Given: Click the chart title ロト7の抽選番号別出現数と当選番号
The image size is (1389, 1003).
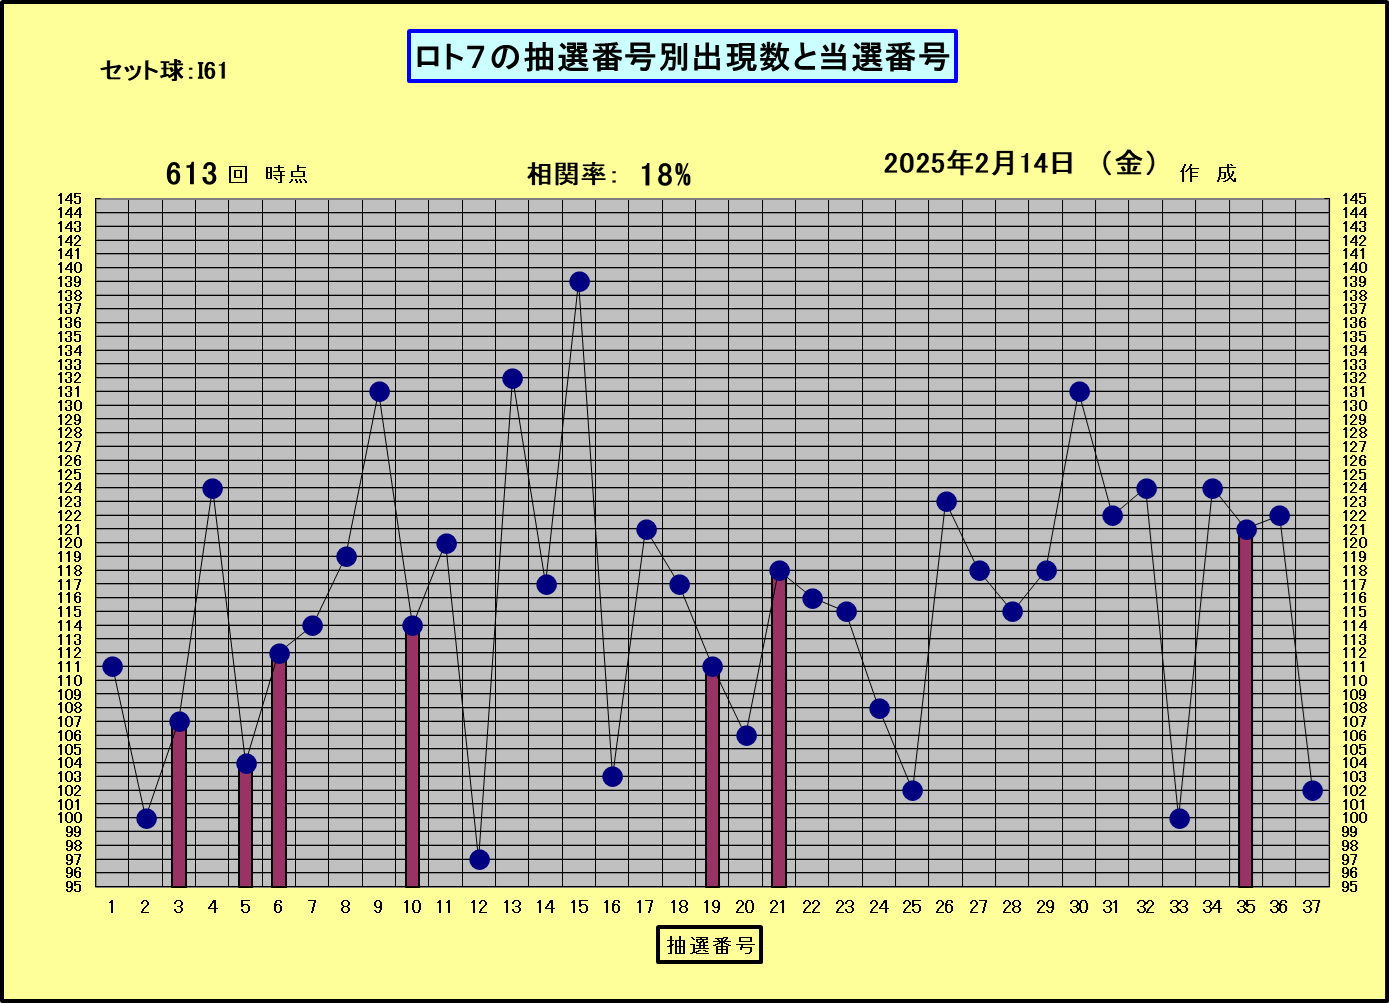Looking at the screenshot, I should (682, 56).
